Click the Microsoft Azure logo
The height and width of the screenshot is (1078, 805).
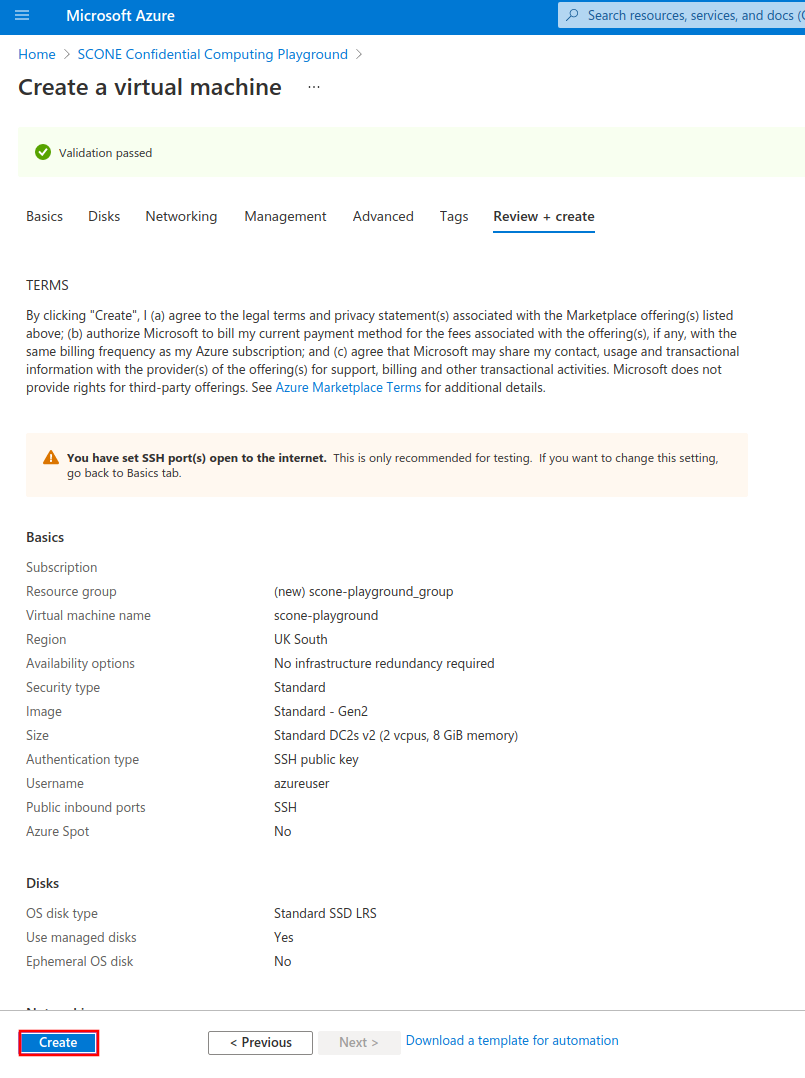tap(120, 15)
